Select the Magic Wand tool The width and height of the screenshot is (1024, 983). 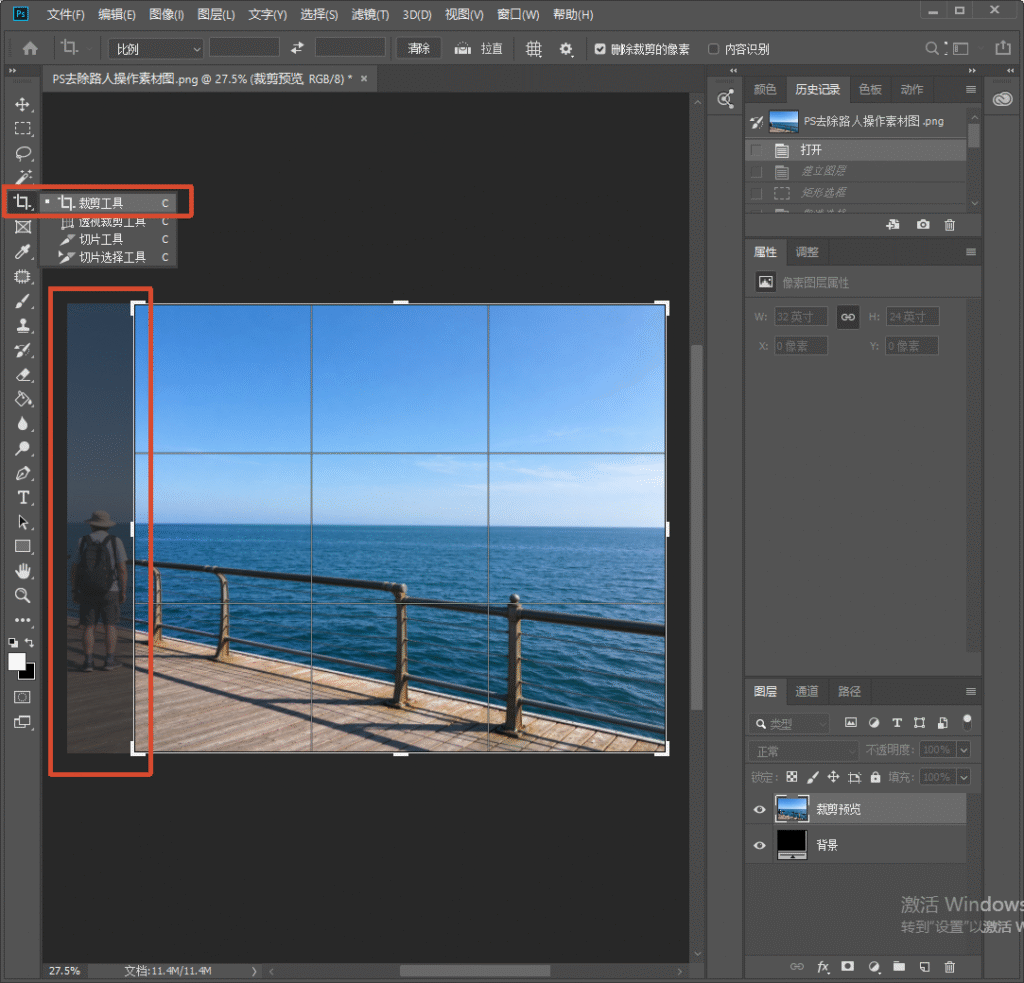pos(23,177)
